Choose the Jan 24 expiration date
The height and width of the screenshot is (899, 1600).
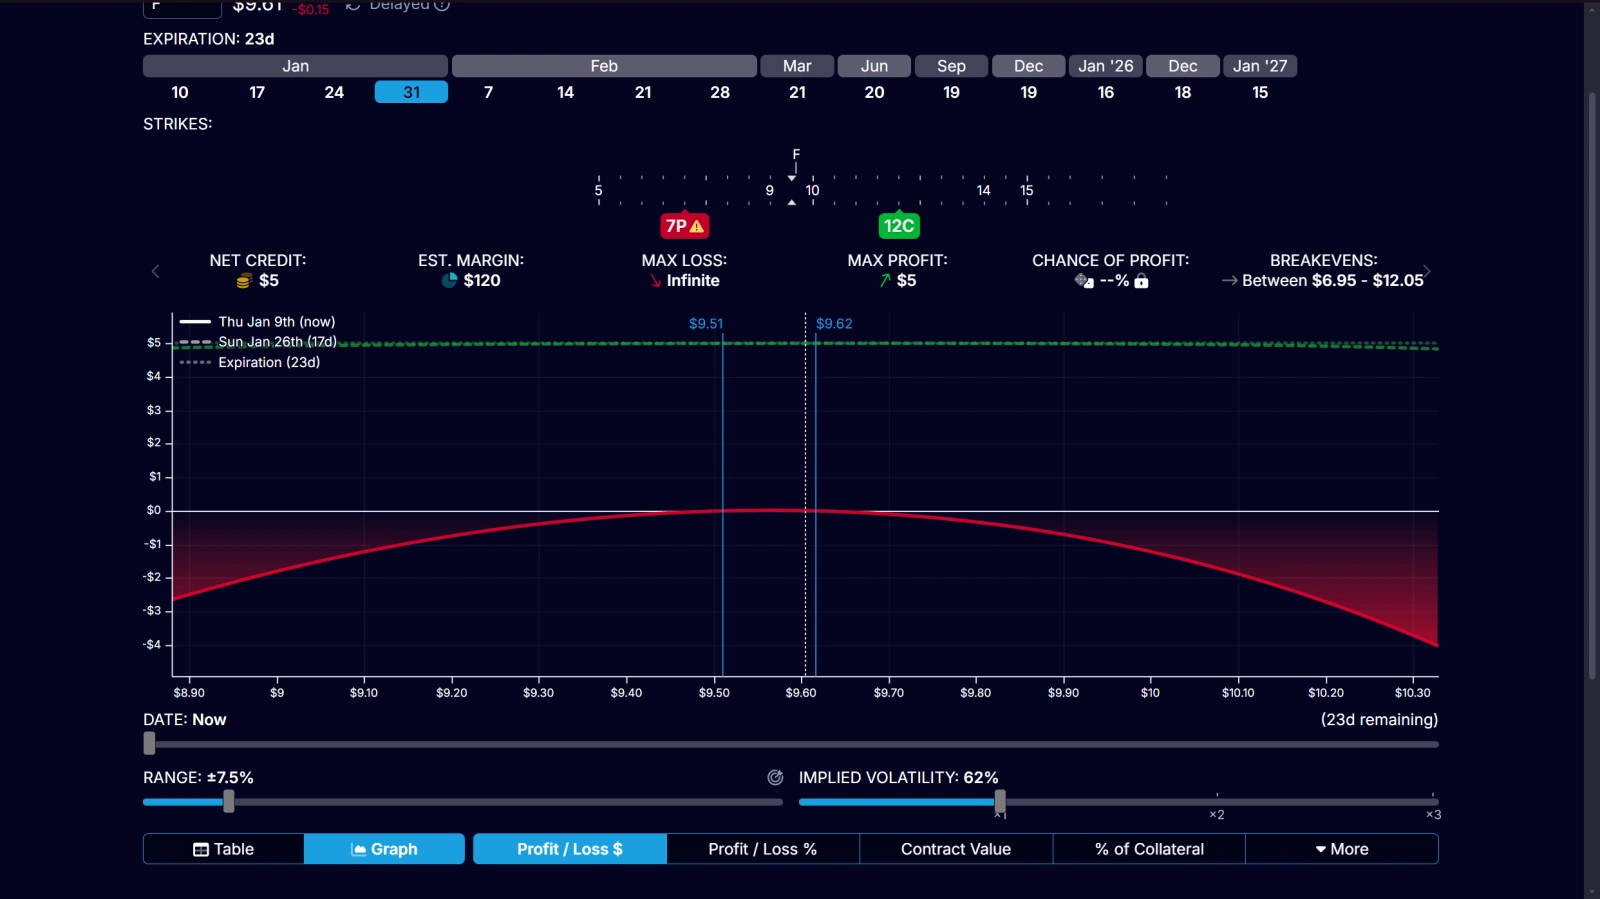click(334, 92)
